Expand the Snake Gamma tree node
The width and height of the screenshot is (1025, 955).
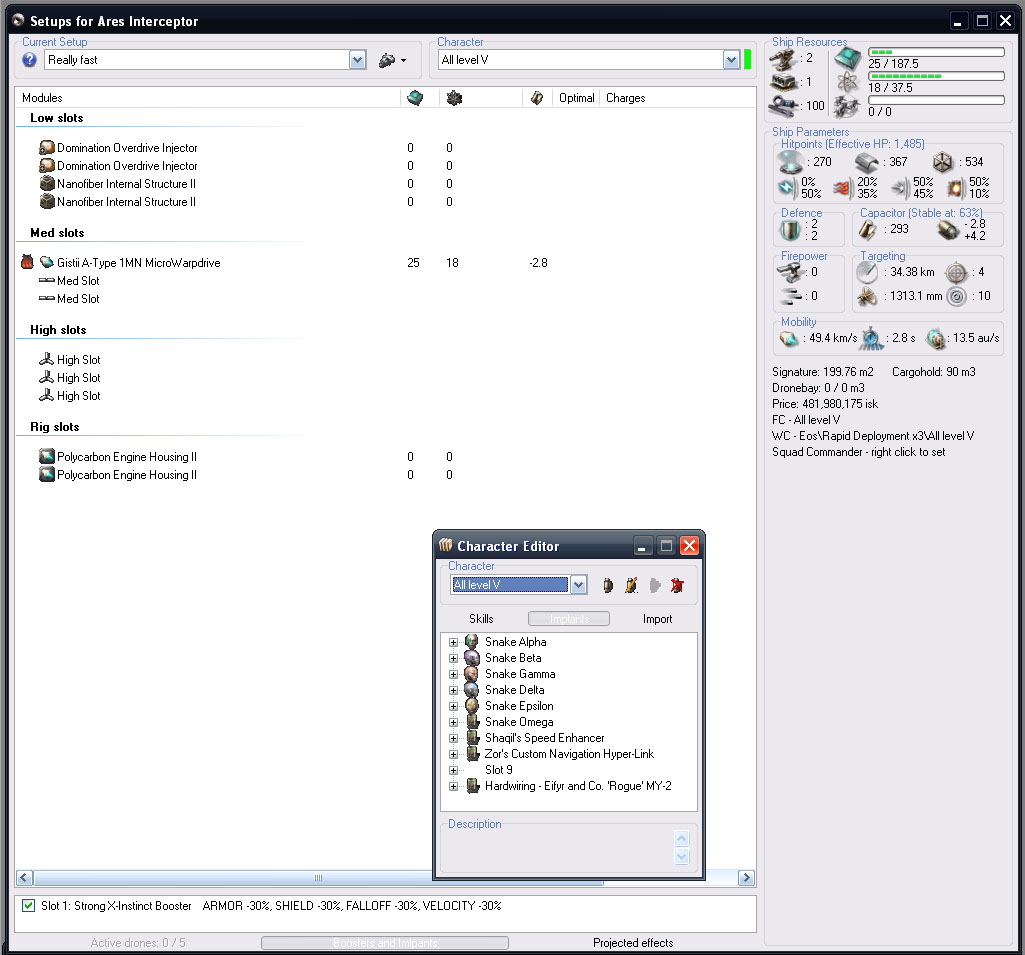coord(453,674)
